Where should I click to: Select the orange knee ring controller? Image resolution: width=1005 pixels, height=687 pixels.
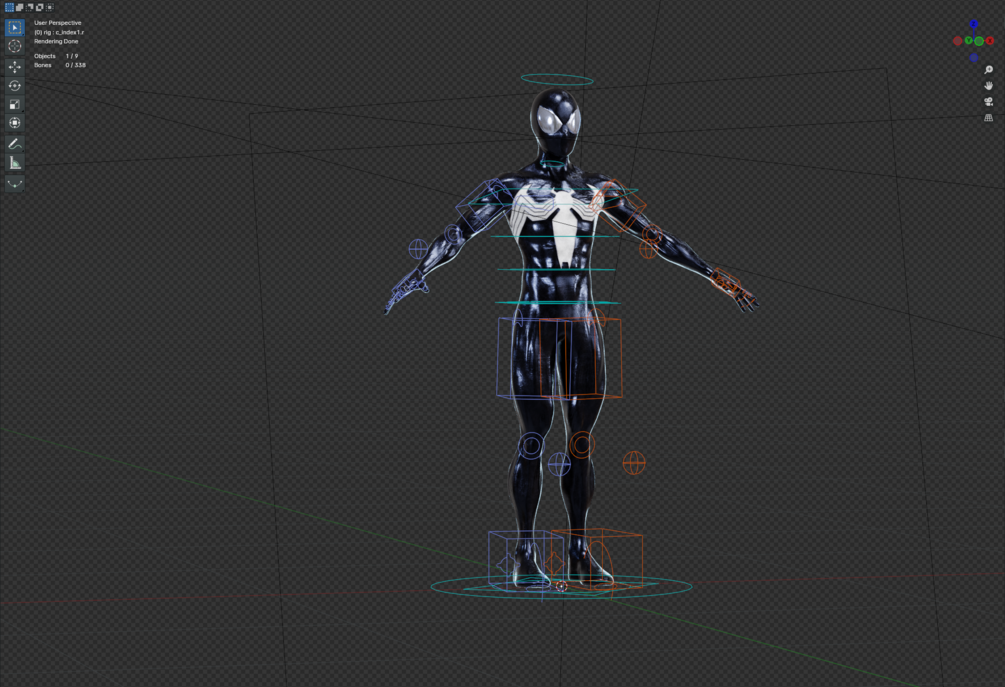pos(582,444)
